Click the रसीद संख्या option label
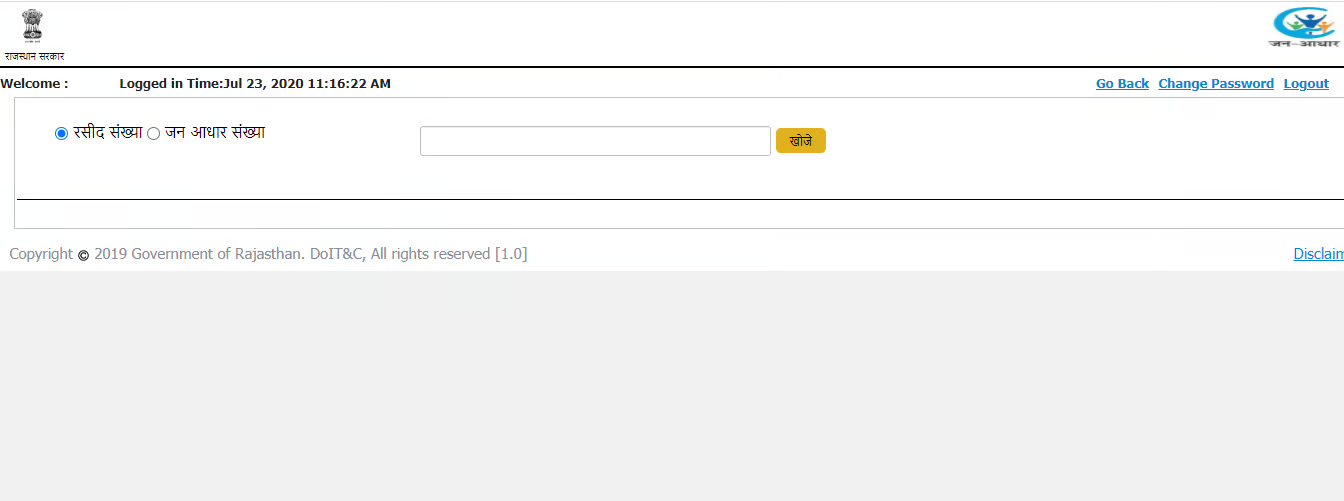Screen dimensions: 1344x501 click(108, 133)
